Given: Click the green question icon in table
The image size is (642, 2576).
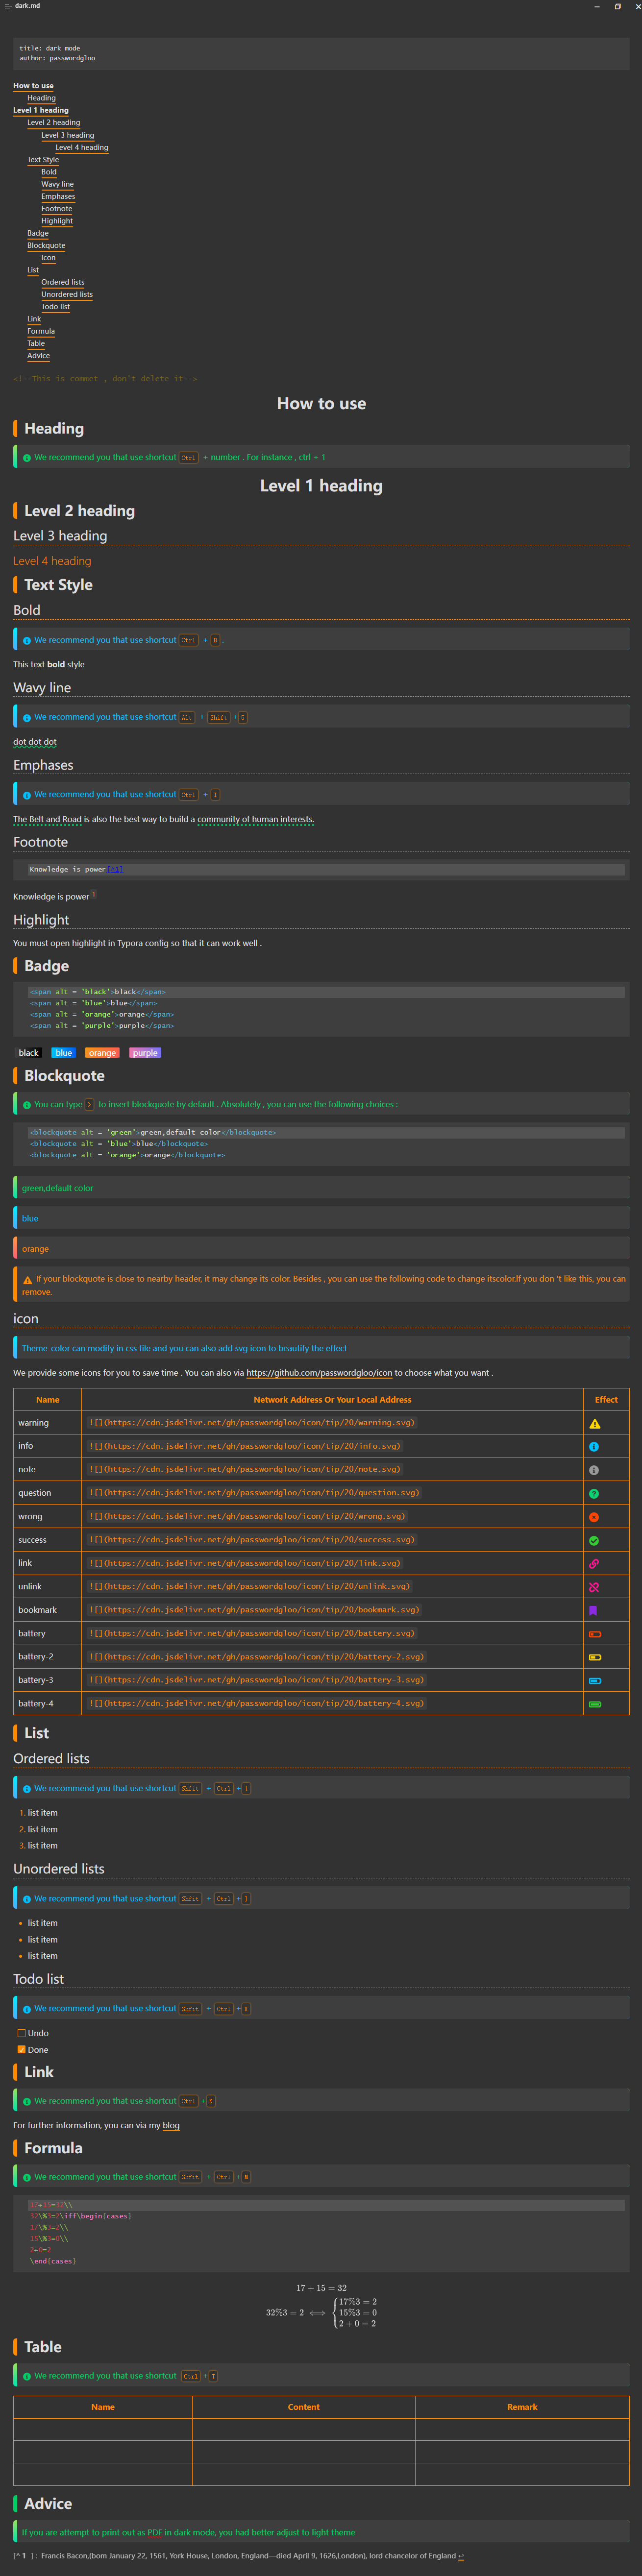Looking at the screenshot, I should [x=594, y=1494].
